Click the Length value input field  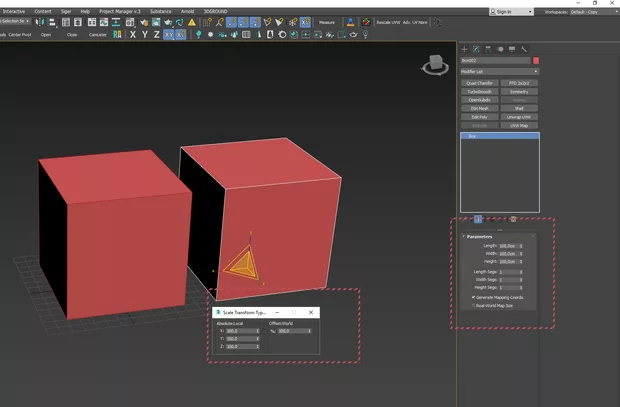508,245
